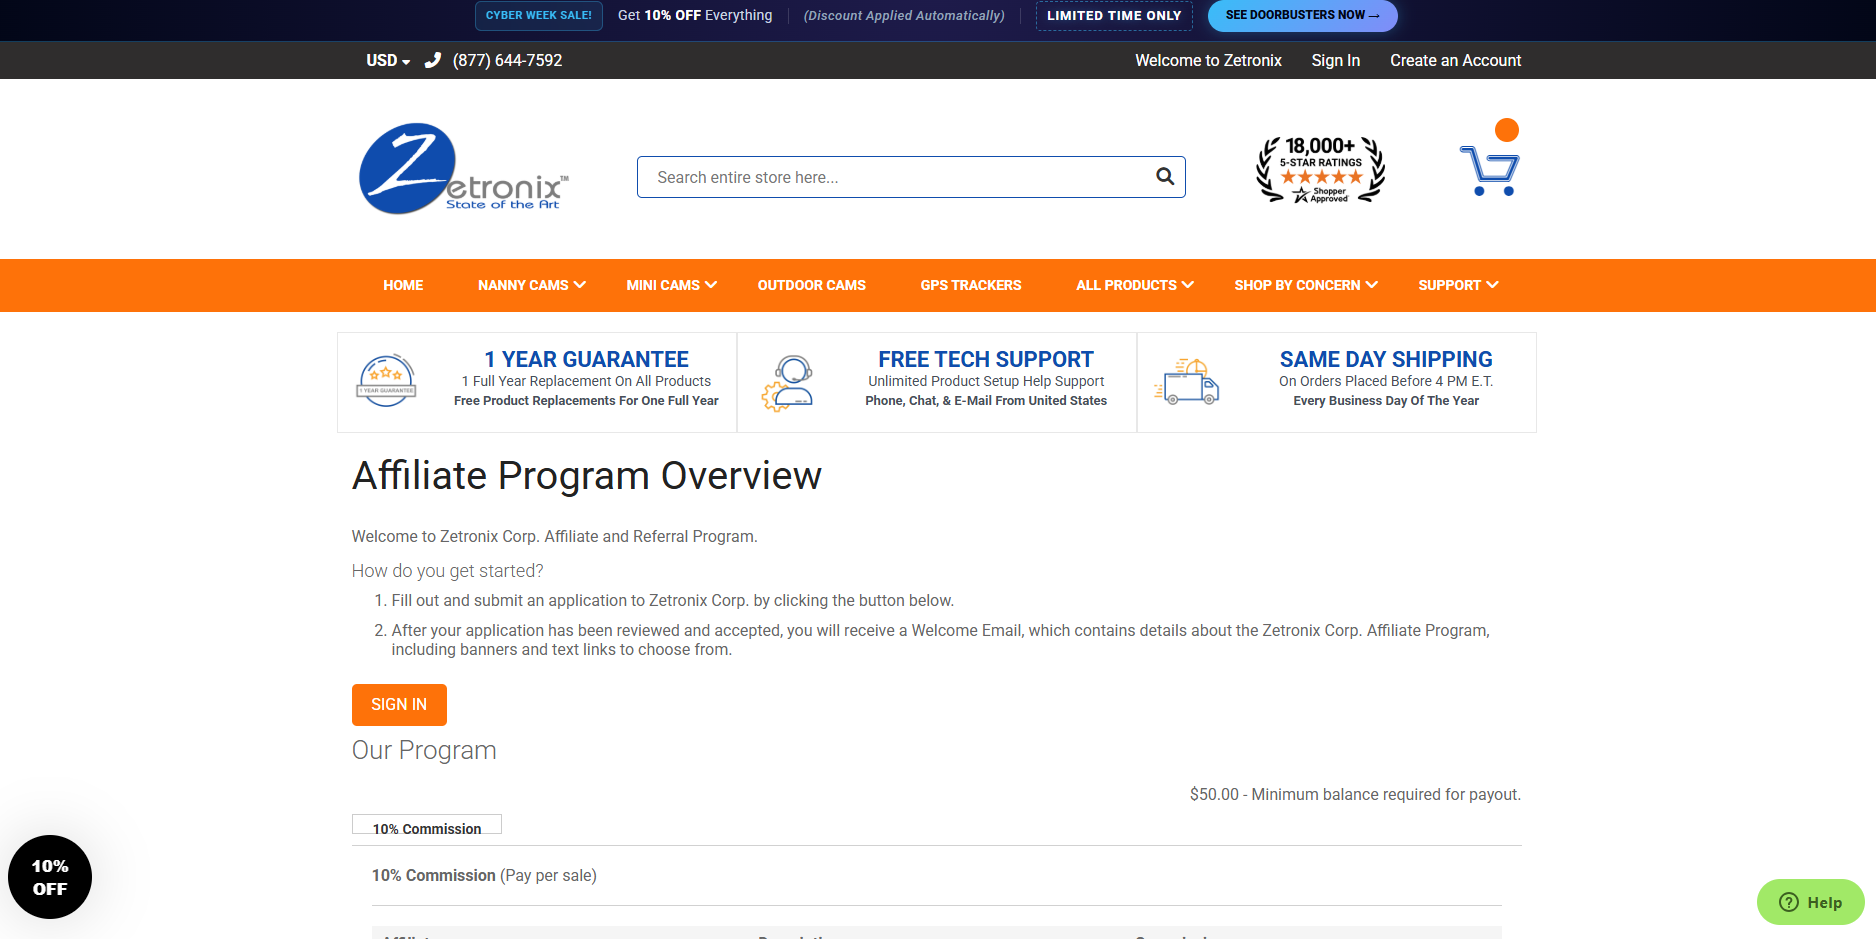1876x939 pixels.
Task: Select HOME in the navigation bar
Action: [403, 285]
